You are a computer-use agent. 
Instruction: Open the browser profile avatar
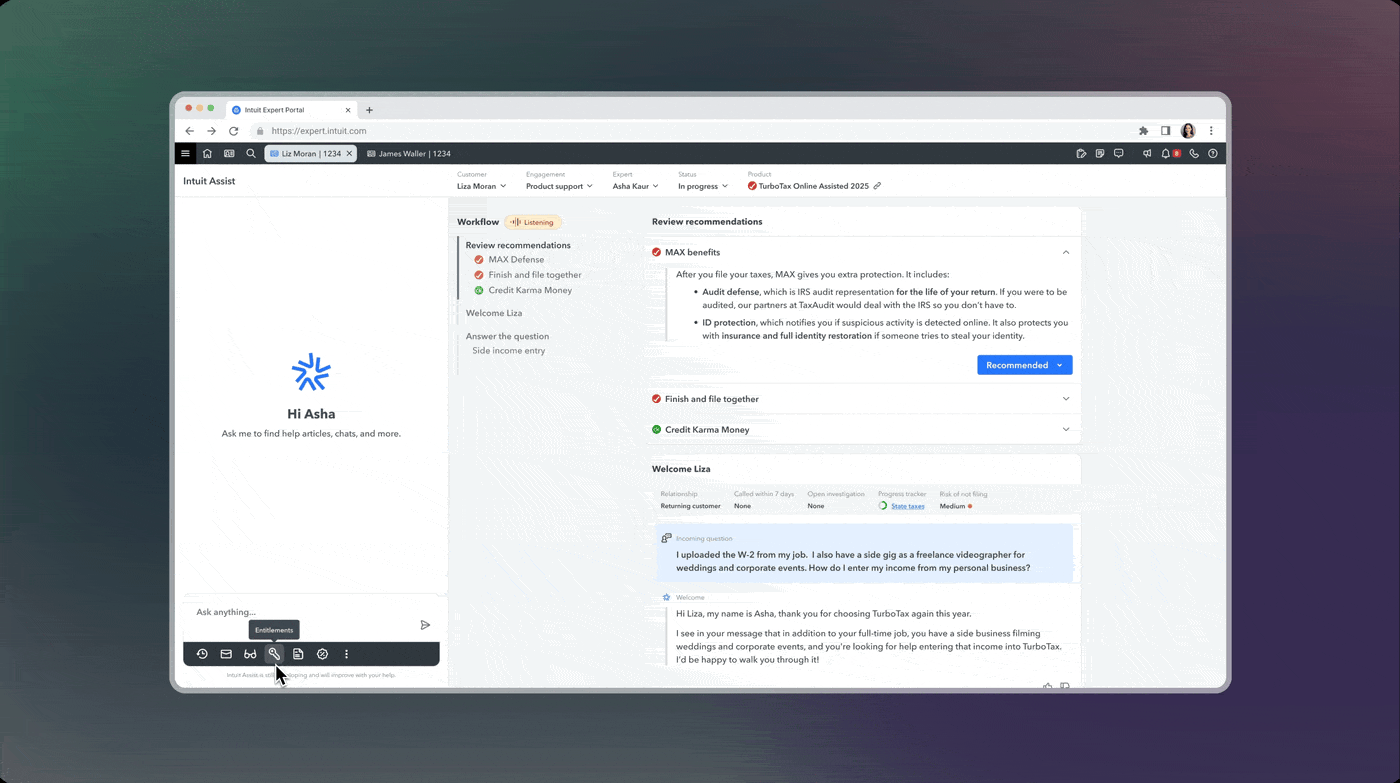1188,131
